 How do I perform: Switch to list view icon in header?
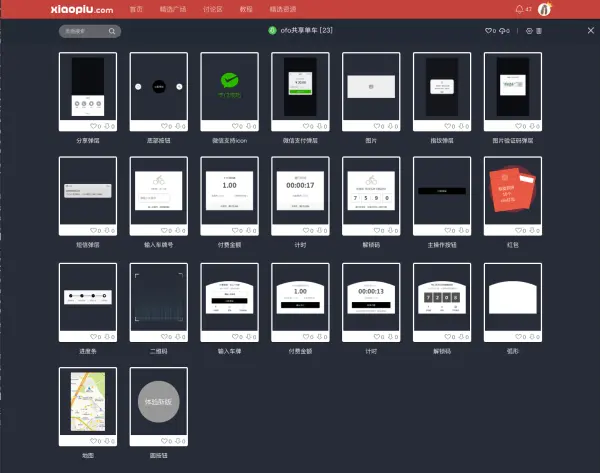point(539,31)
